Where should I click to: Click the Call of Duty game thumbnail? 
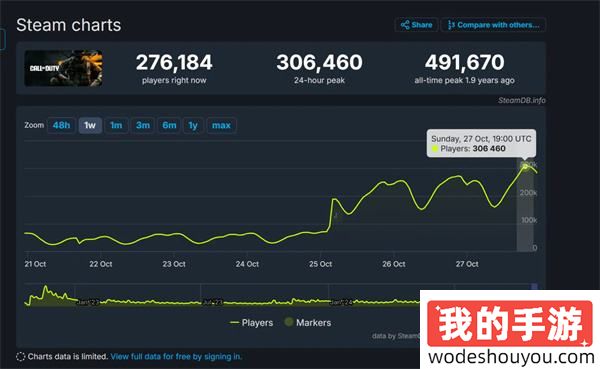[x=63, y=68]
